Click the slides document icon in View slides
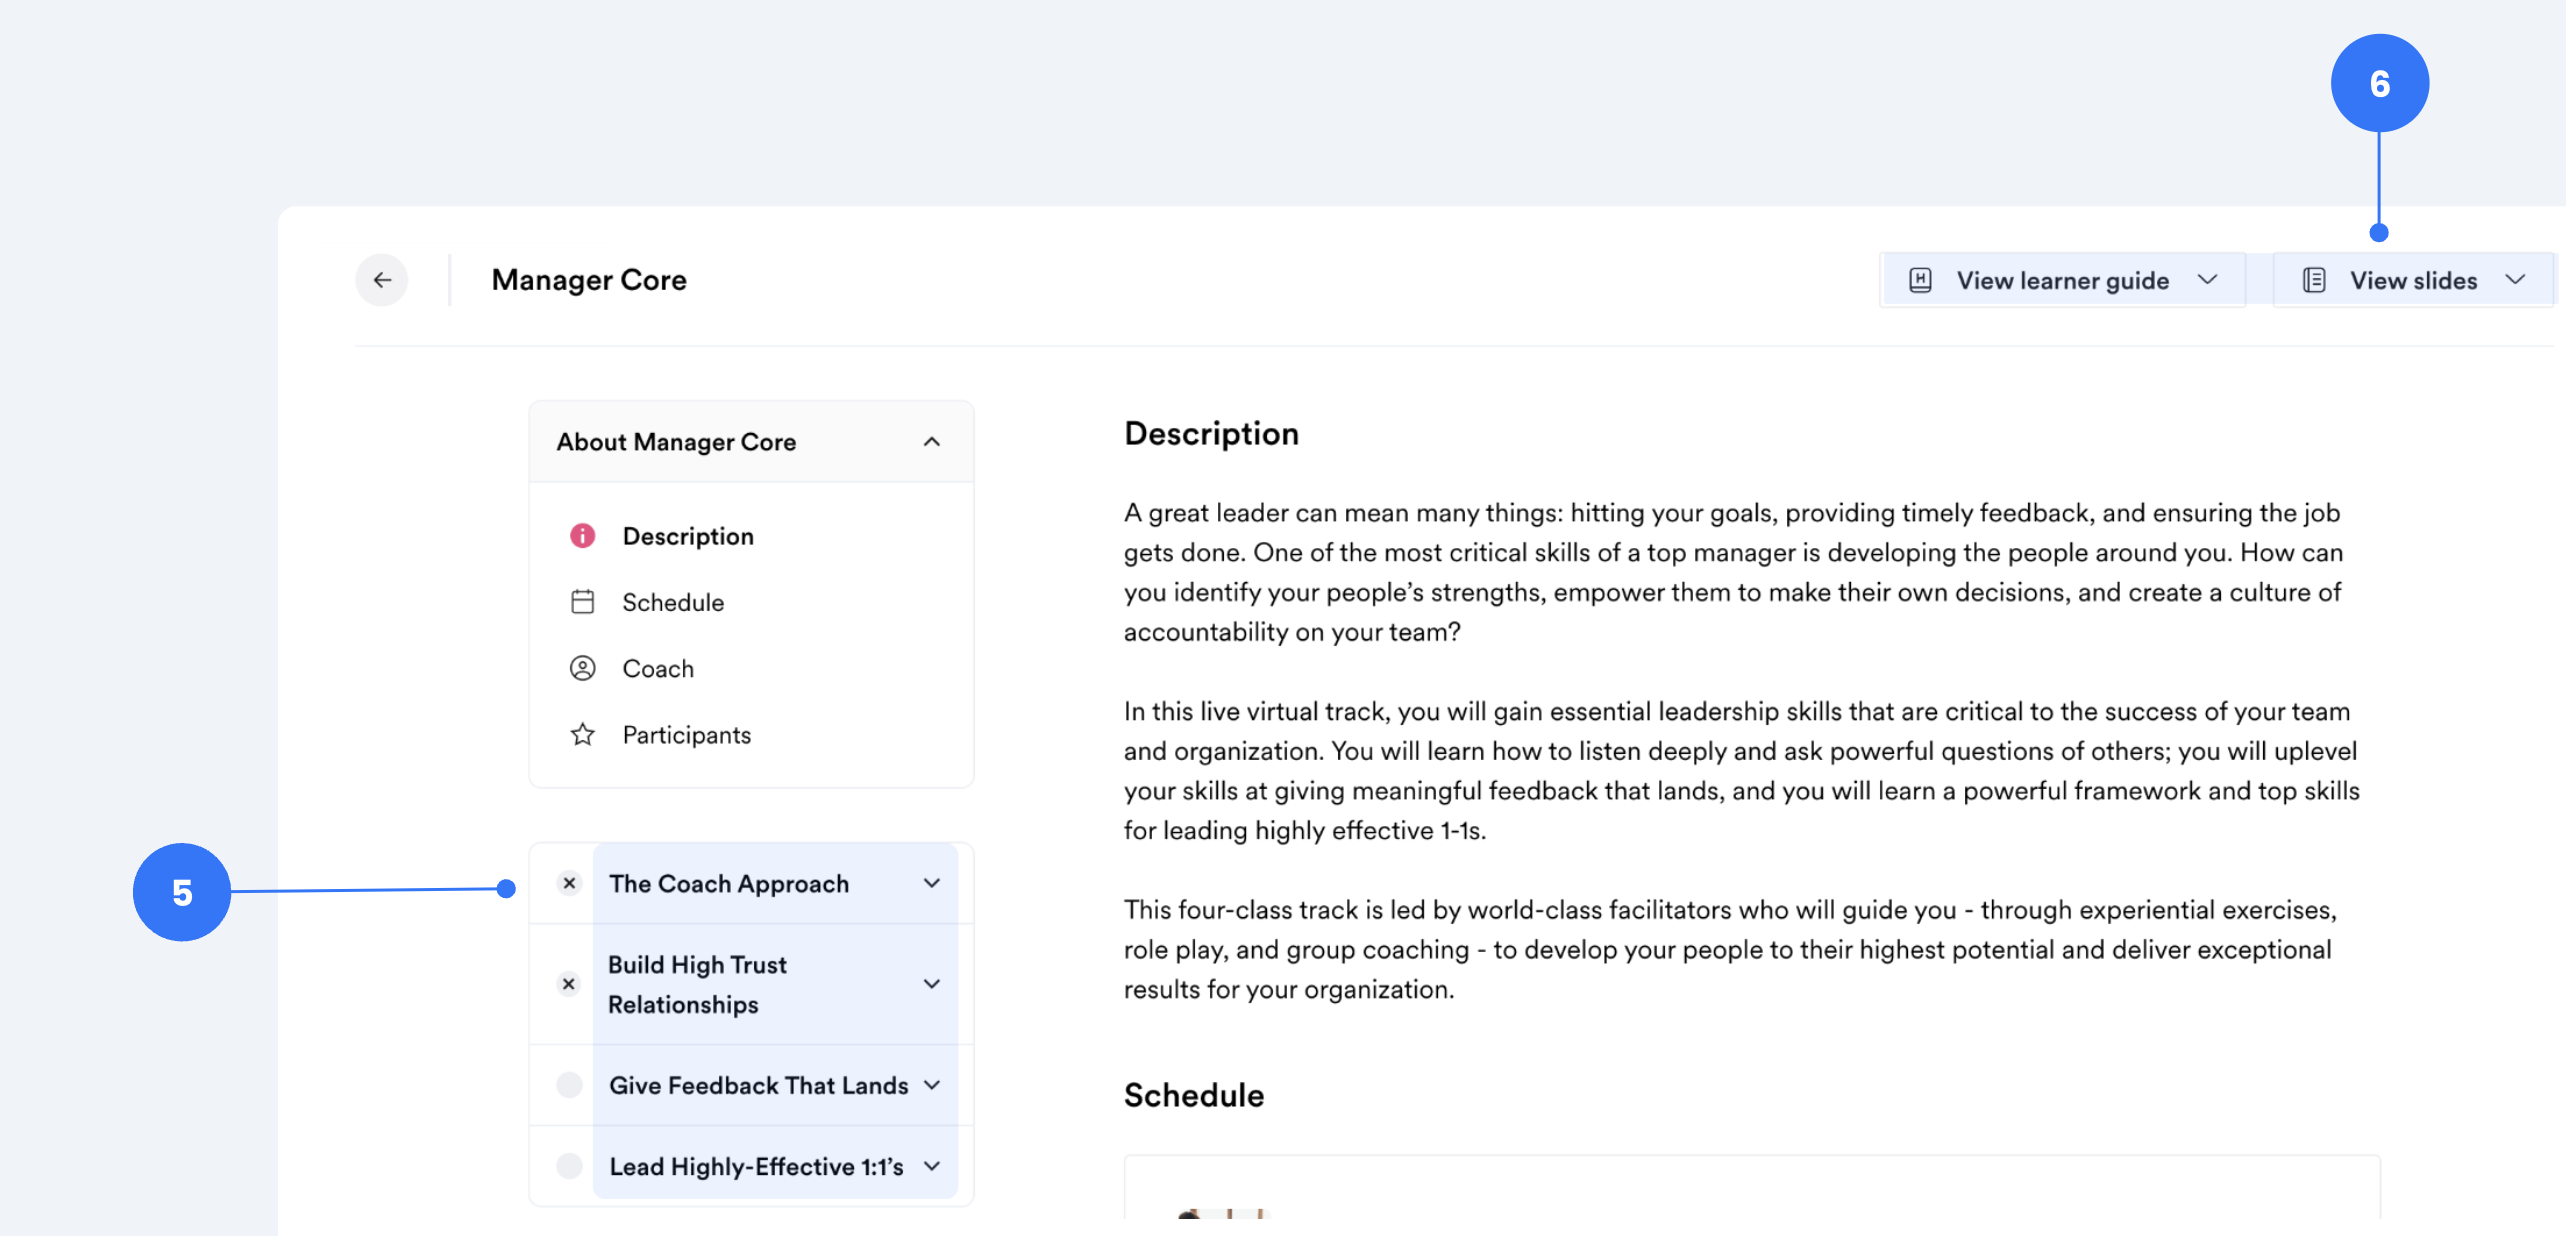The image size is (2566, 1236). click(2313, 280)
